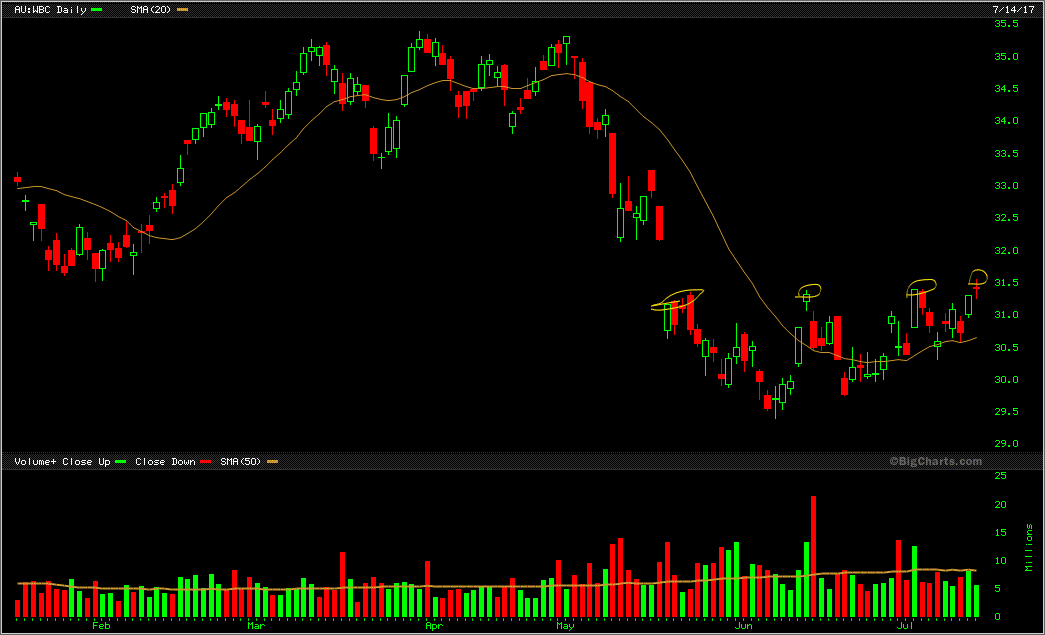Select the Jul month label

904,626
